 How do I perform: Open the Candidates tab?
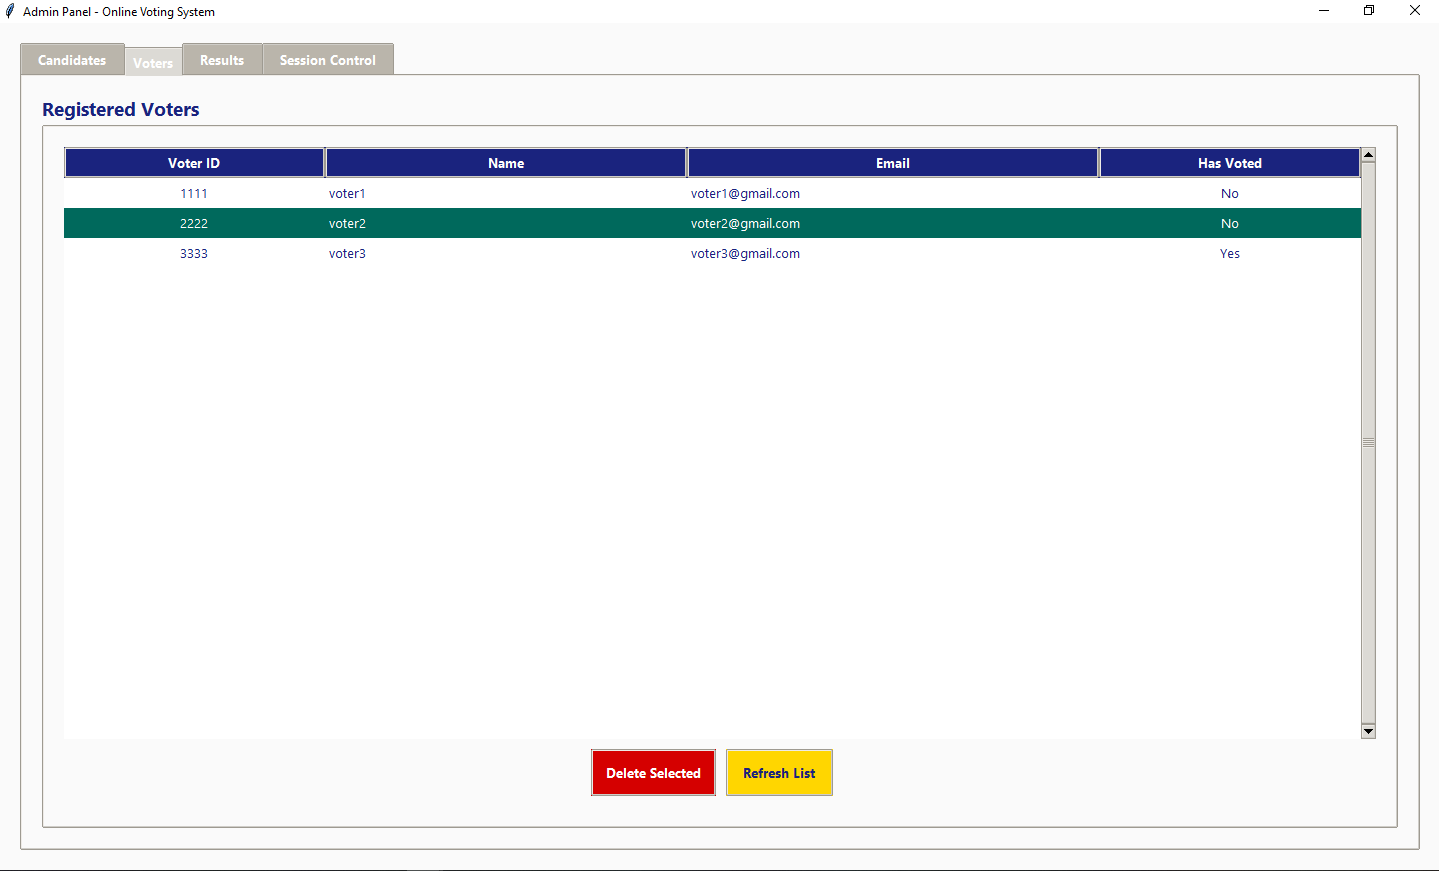click(72, 60)
